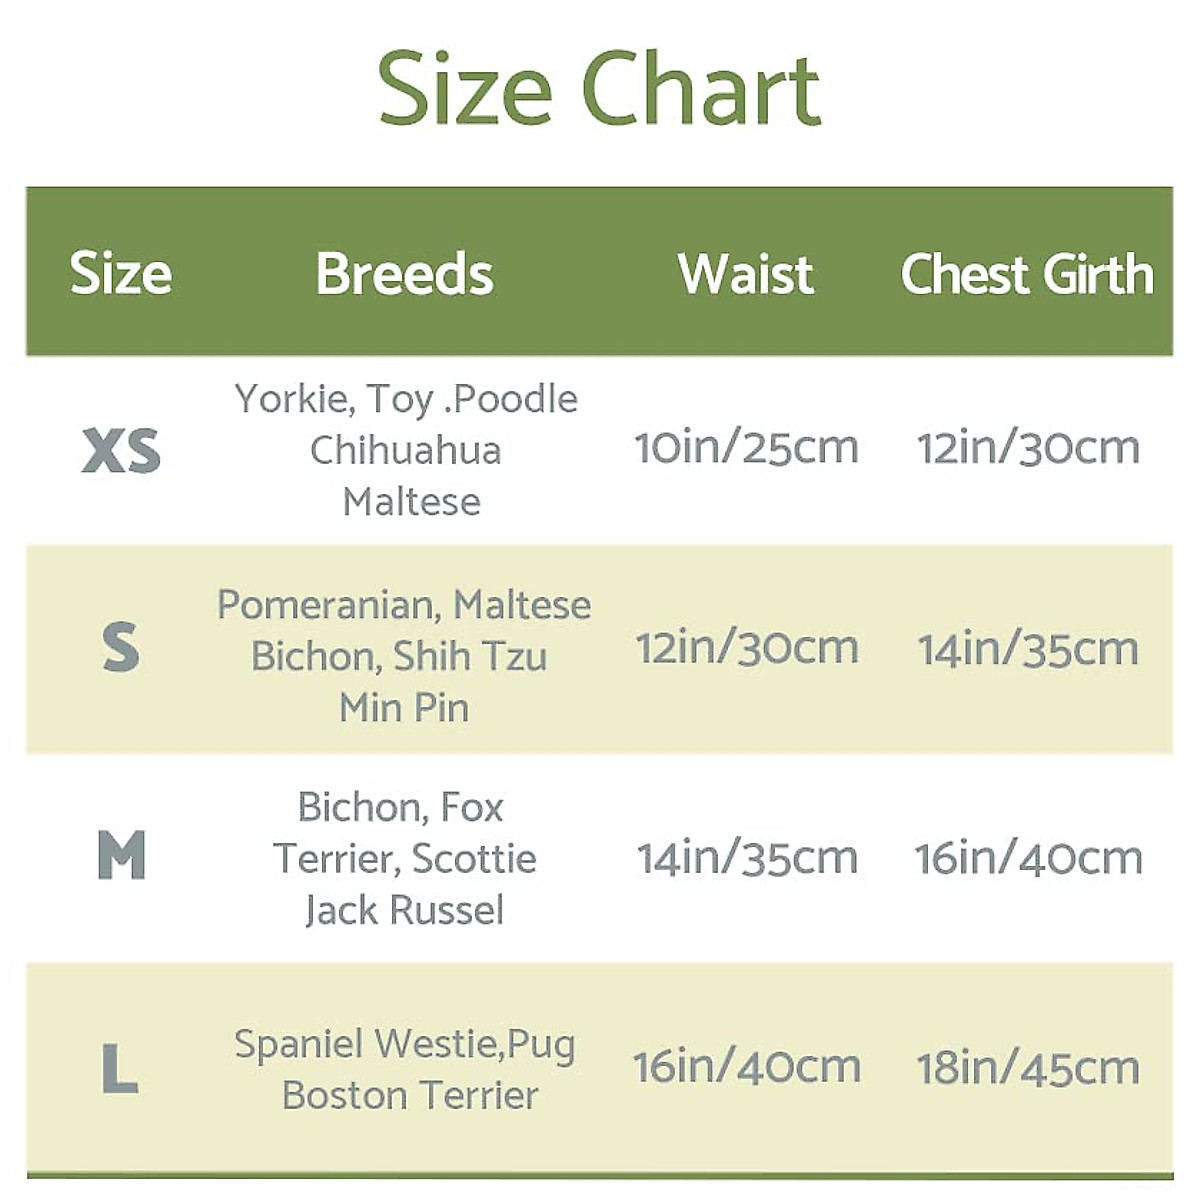Viewport: 1200px width, 1200px height.
Task: Click the Size Chart title
Action: 600,90
